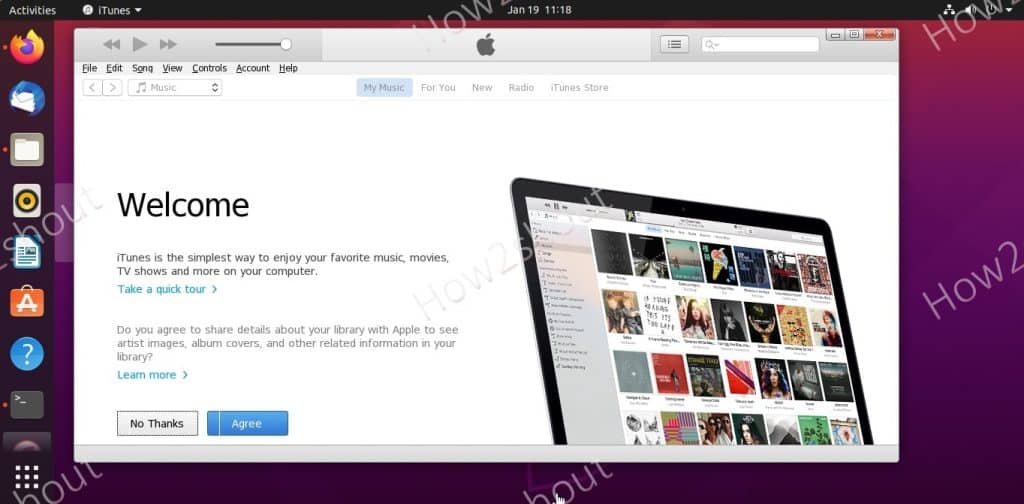The image size is (1024, 504).
Task: Switch to the Radio tab
Action: (x=521, y=87)
